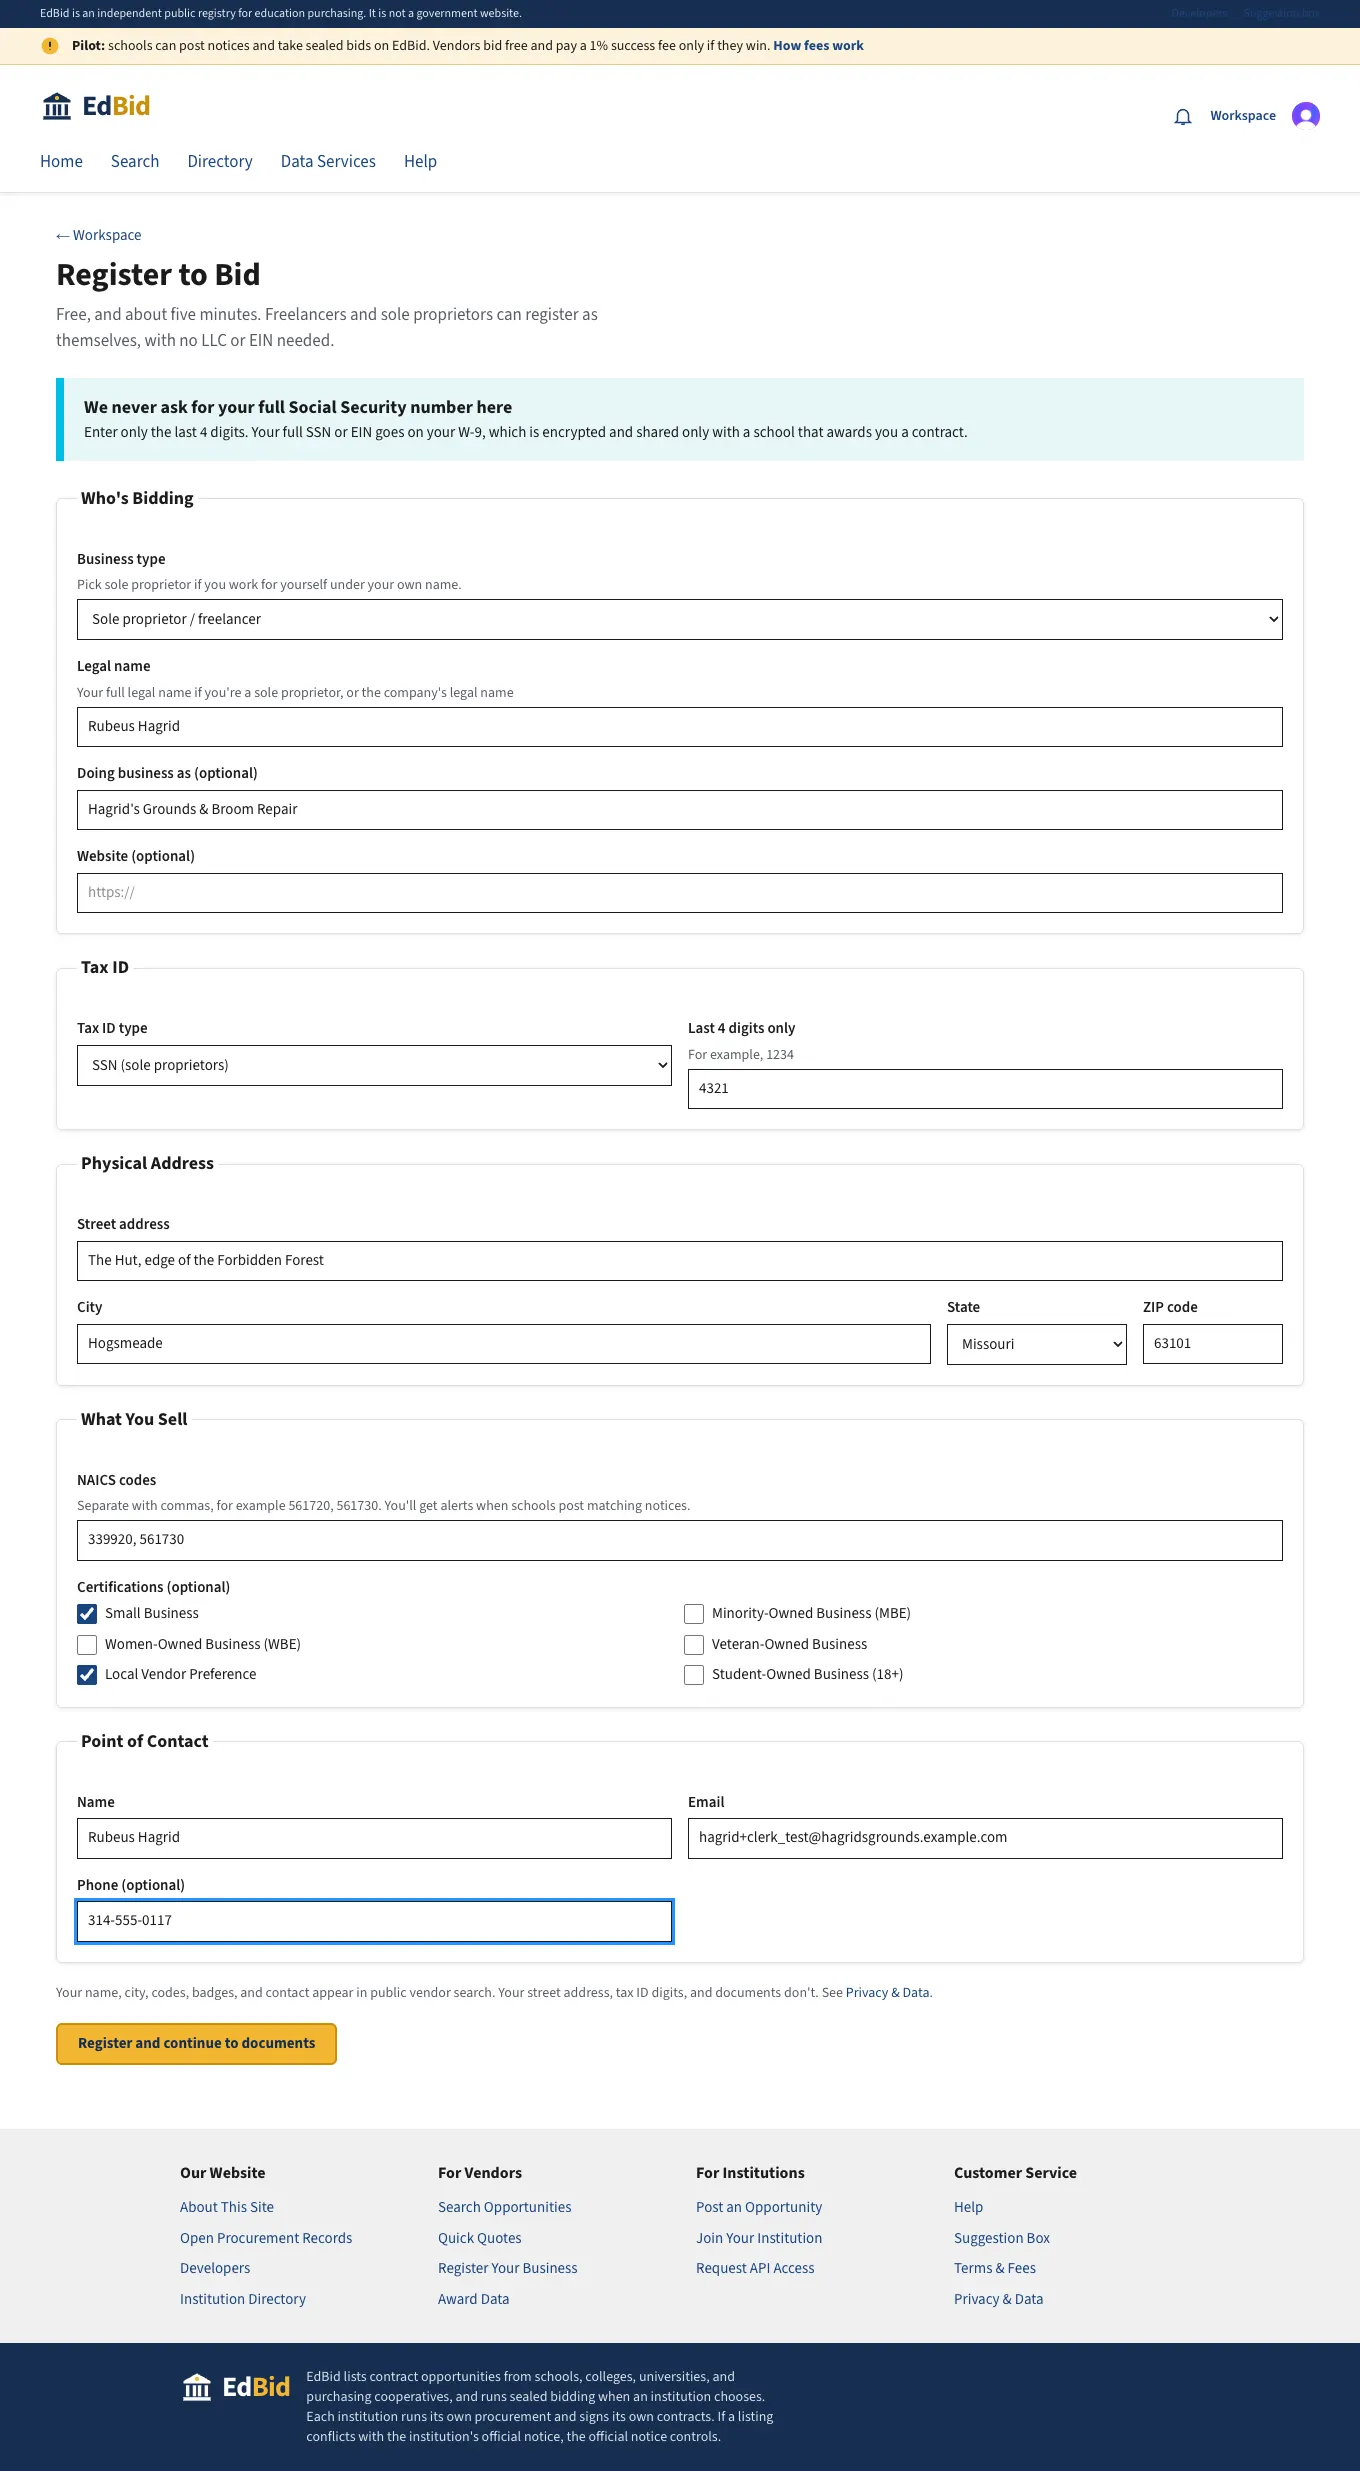Open Privacy & Data footer link
The image size is (1360, 2471).
[x=998, y=2300]
